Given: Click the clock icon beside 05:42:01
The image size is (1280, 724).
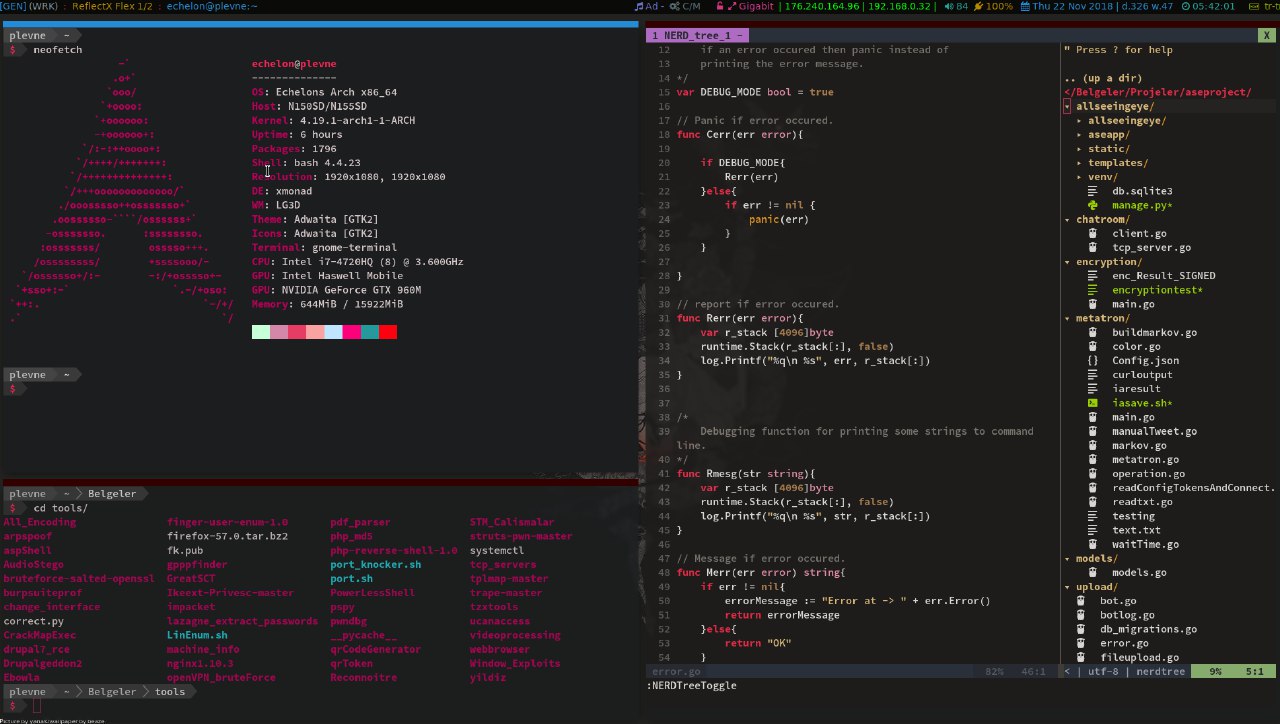Looking at the screenshot, I should click(x=1185, y=6).
